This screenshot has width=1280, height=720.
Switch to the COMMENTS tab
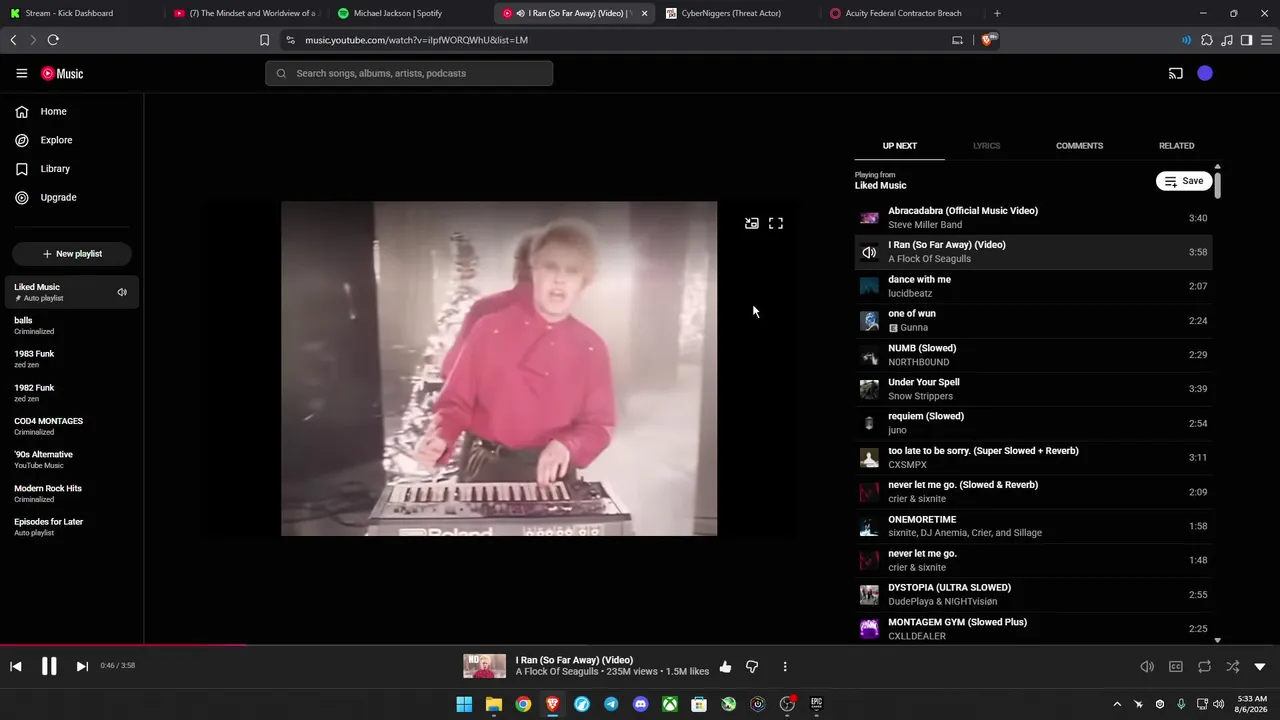[1079, 146]
